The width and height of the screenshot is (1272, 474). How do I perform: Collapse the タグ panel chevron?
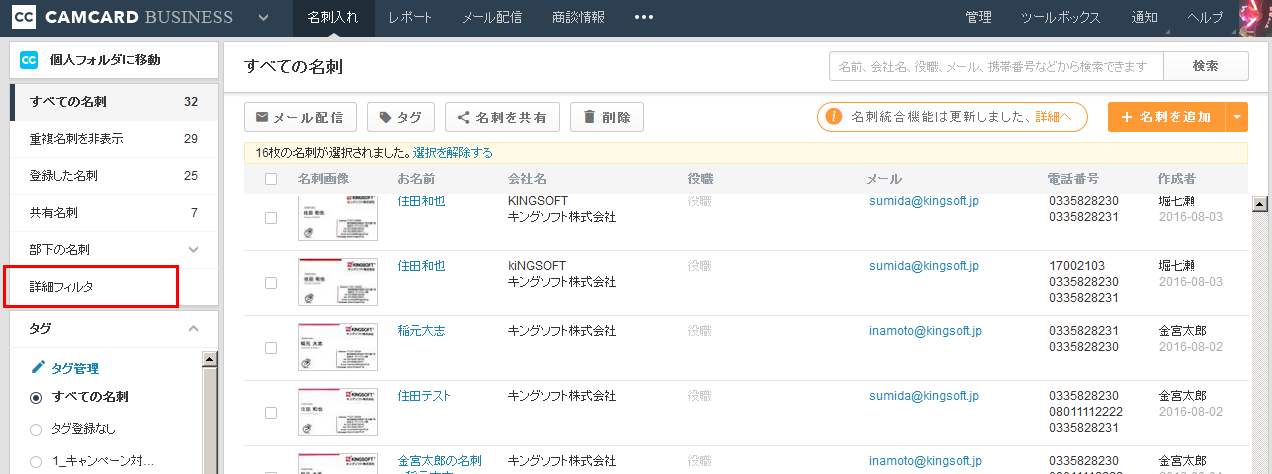coord(193,328)
